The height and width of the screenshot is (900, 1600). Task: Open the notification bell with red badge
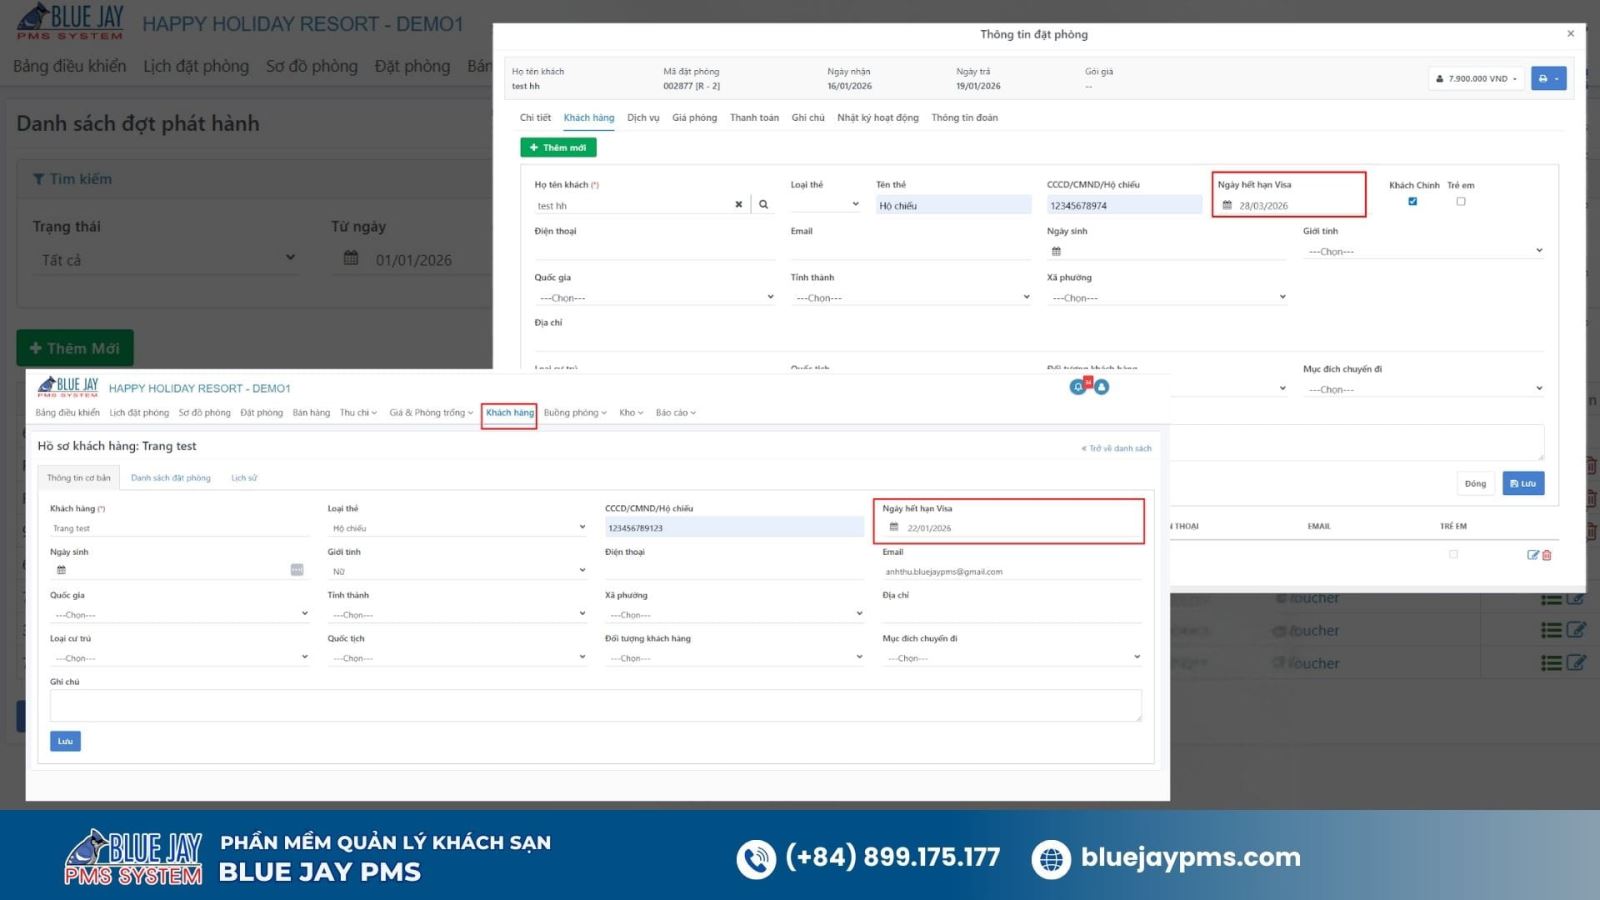coord(1079,387)
